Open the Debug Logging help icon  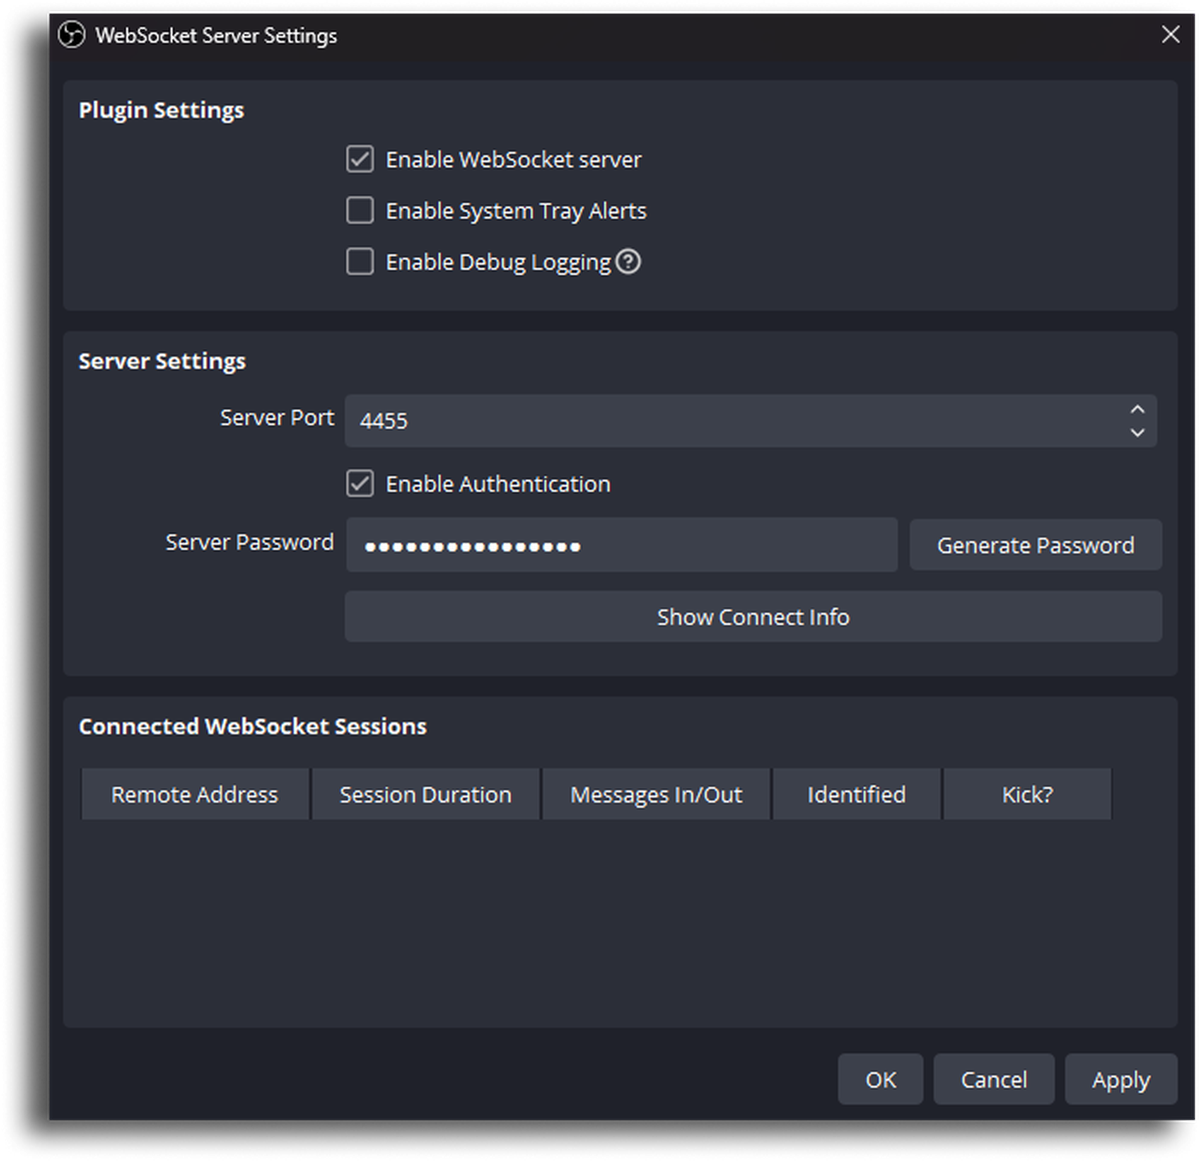(x=628, y=262)
